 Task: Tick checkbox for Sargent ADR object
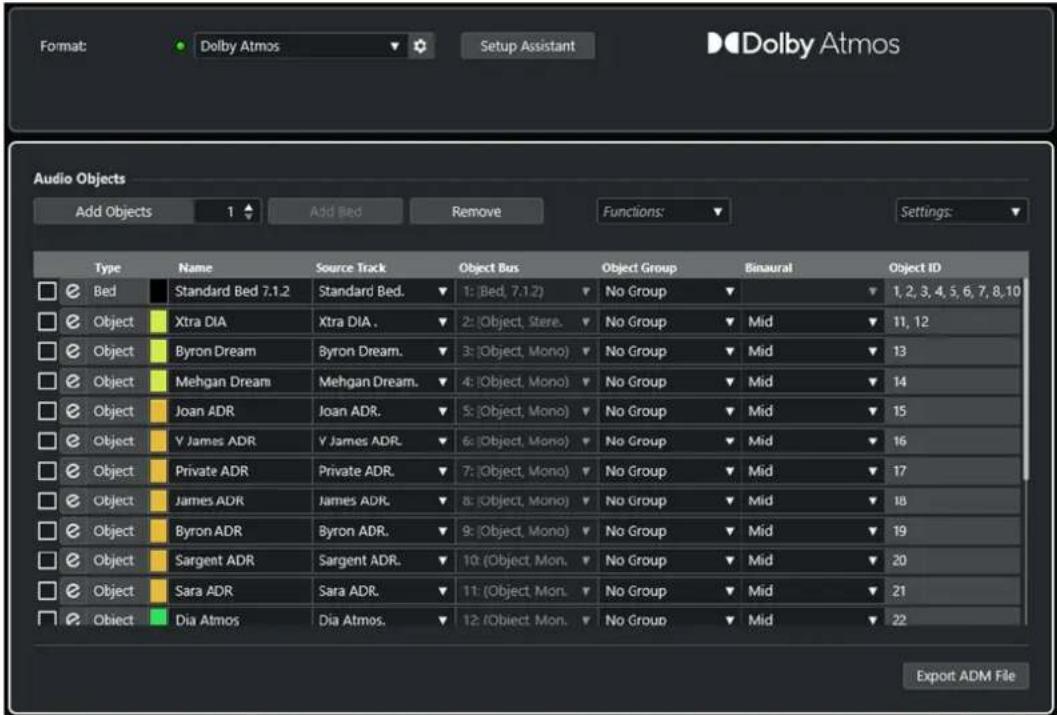pos(47,561)
